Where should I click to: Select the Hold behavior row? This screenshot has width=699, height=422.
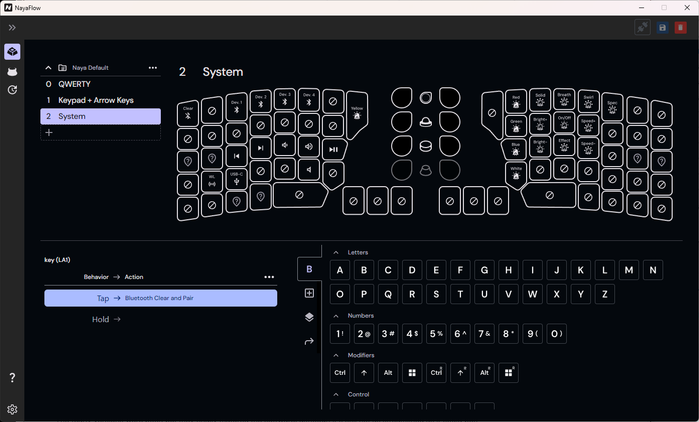point(160,319)
